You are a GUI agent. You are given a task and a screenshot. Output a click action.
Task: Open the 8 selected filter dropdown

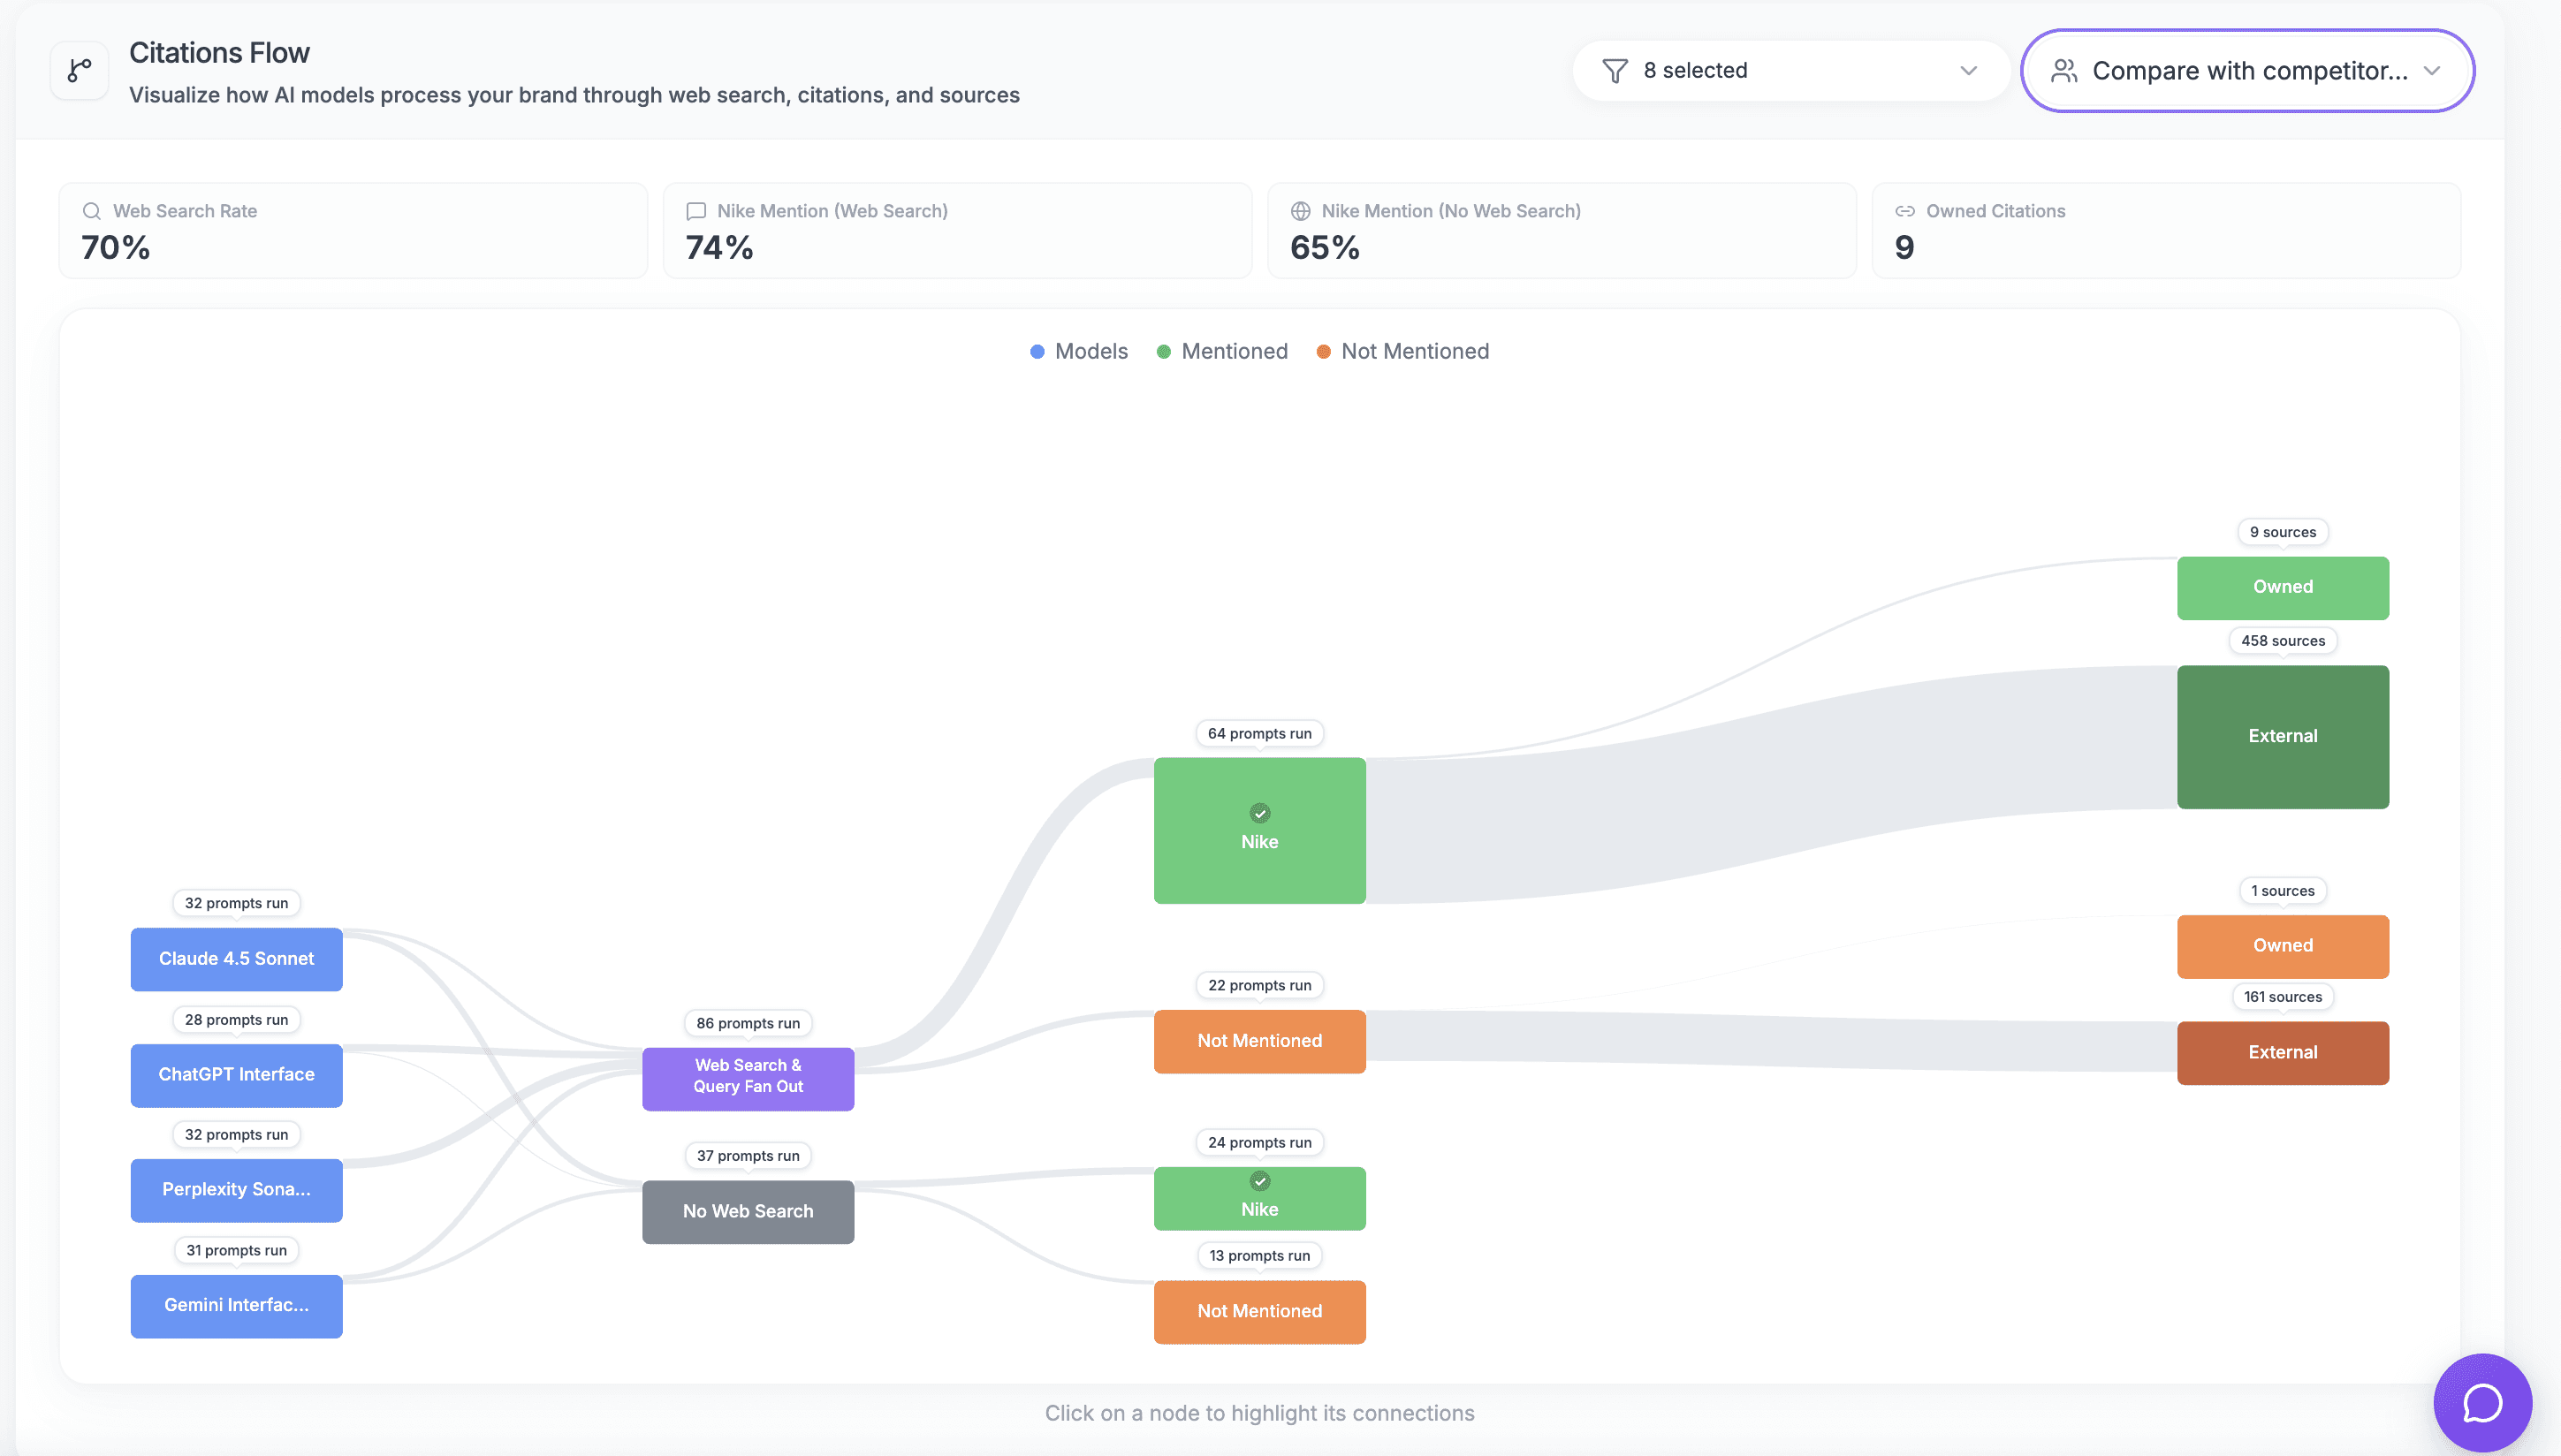1790,71
